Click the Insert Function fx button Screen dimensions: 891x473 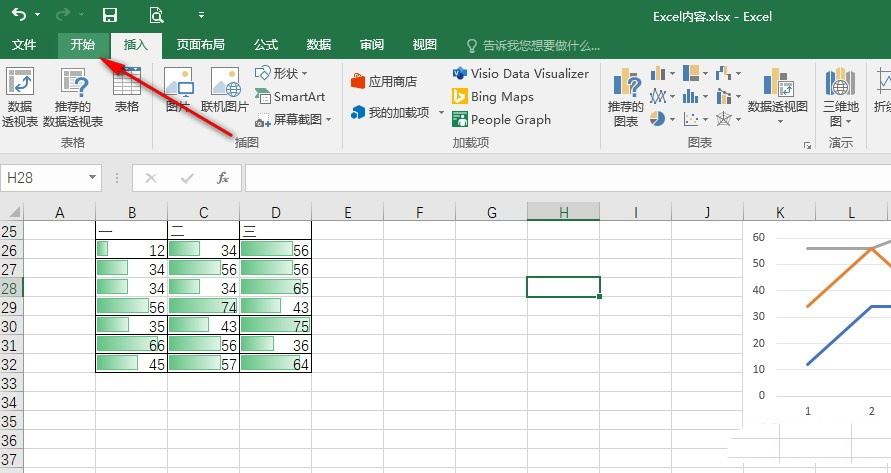point(223,178)
